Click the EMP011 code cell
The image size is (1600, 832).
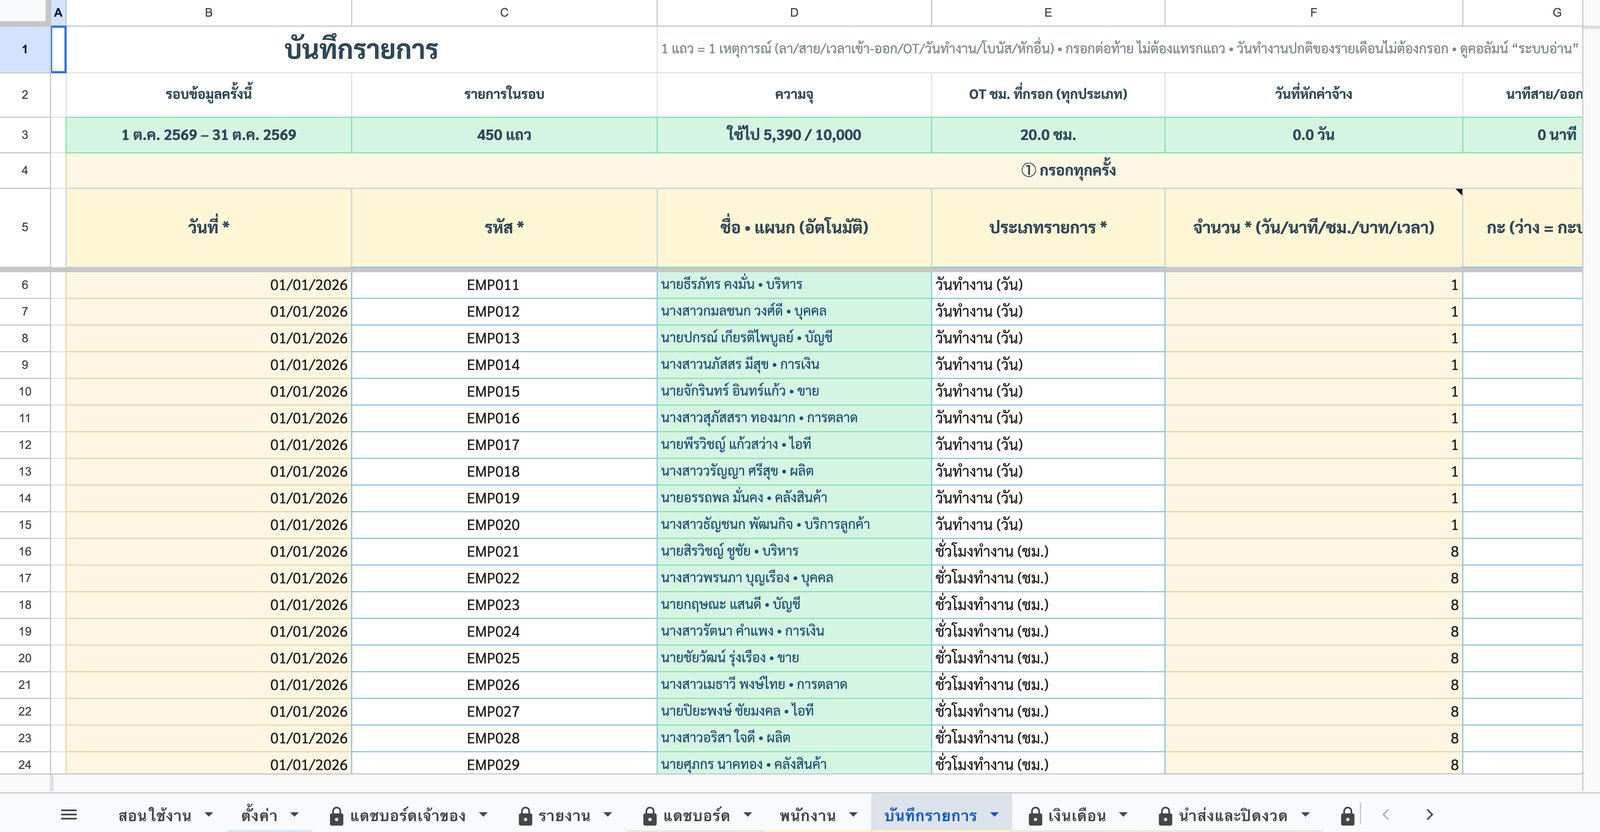click(x=504, y=285)
